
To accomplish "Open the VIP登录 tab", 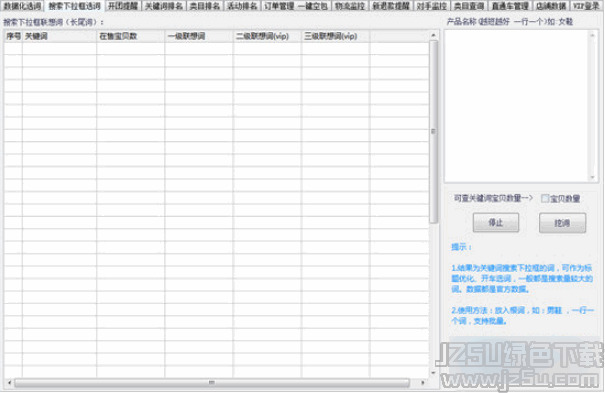I will [x=586, y=6].
